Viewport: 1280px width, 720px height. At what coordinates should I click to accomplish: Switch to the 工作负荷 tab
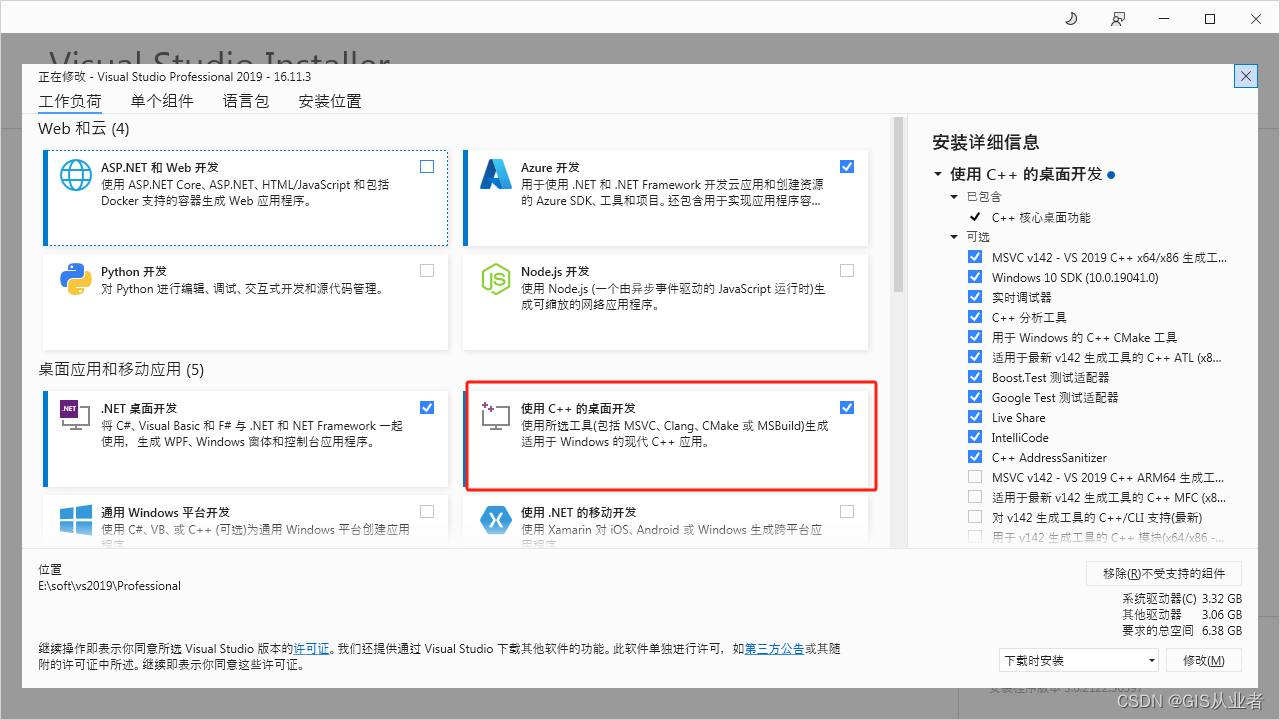pyautogui.click(x=70, y=101)
